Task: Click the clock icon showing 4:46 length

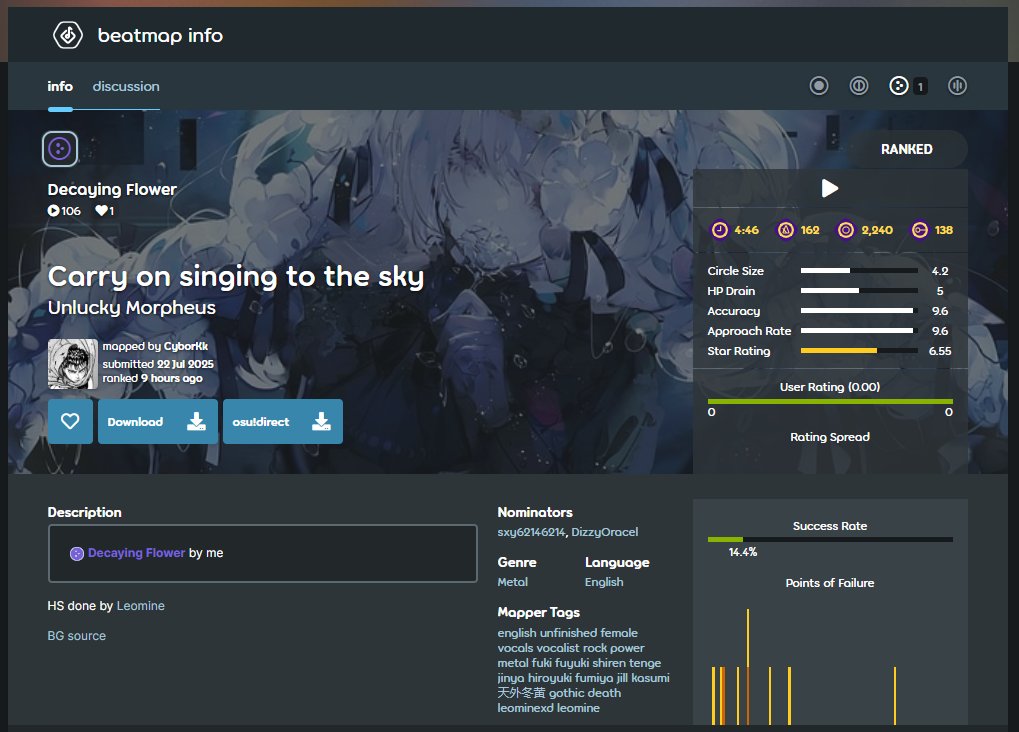Action: [723, 229]
